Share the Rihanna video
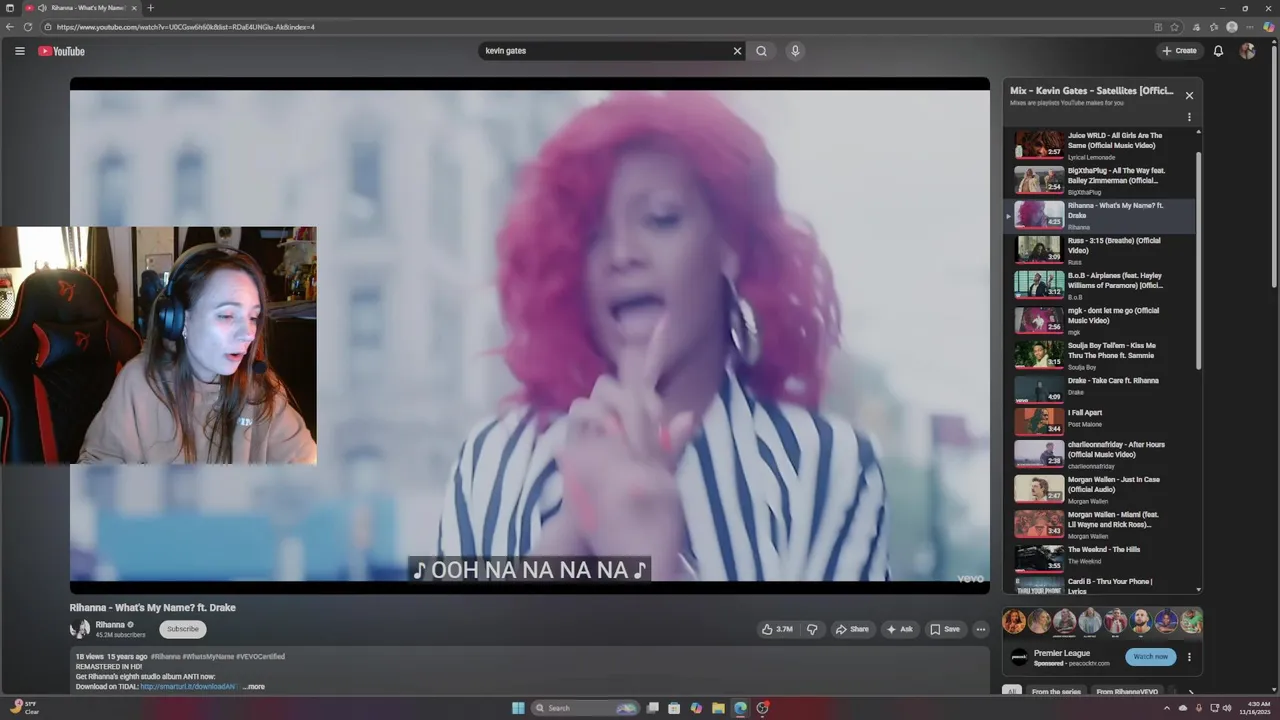The width and height of the screenshot is (1280, 720). pos(853,629)
